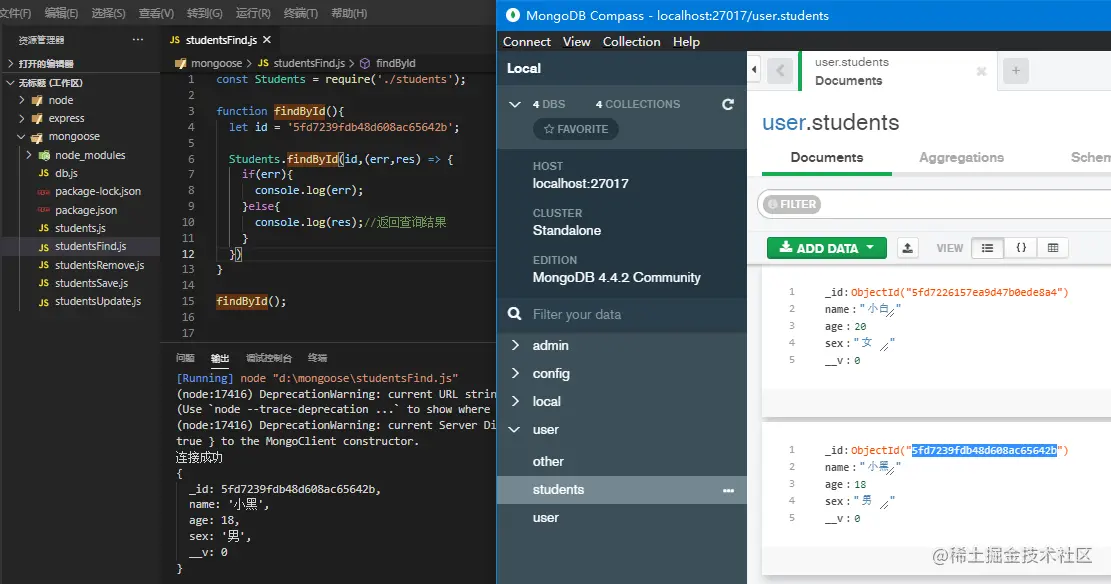
Task: Refresh databases in Compass sidebar
Action: tap(728, 104)
